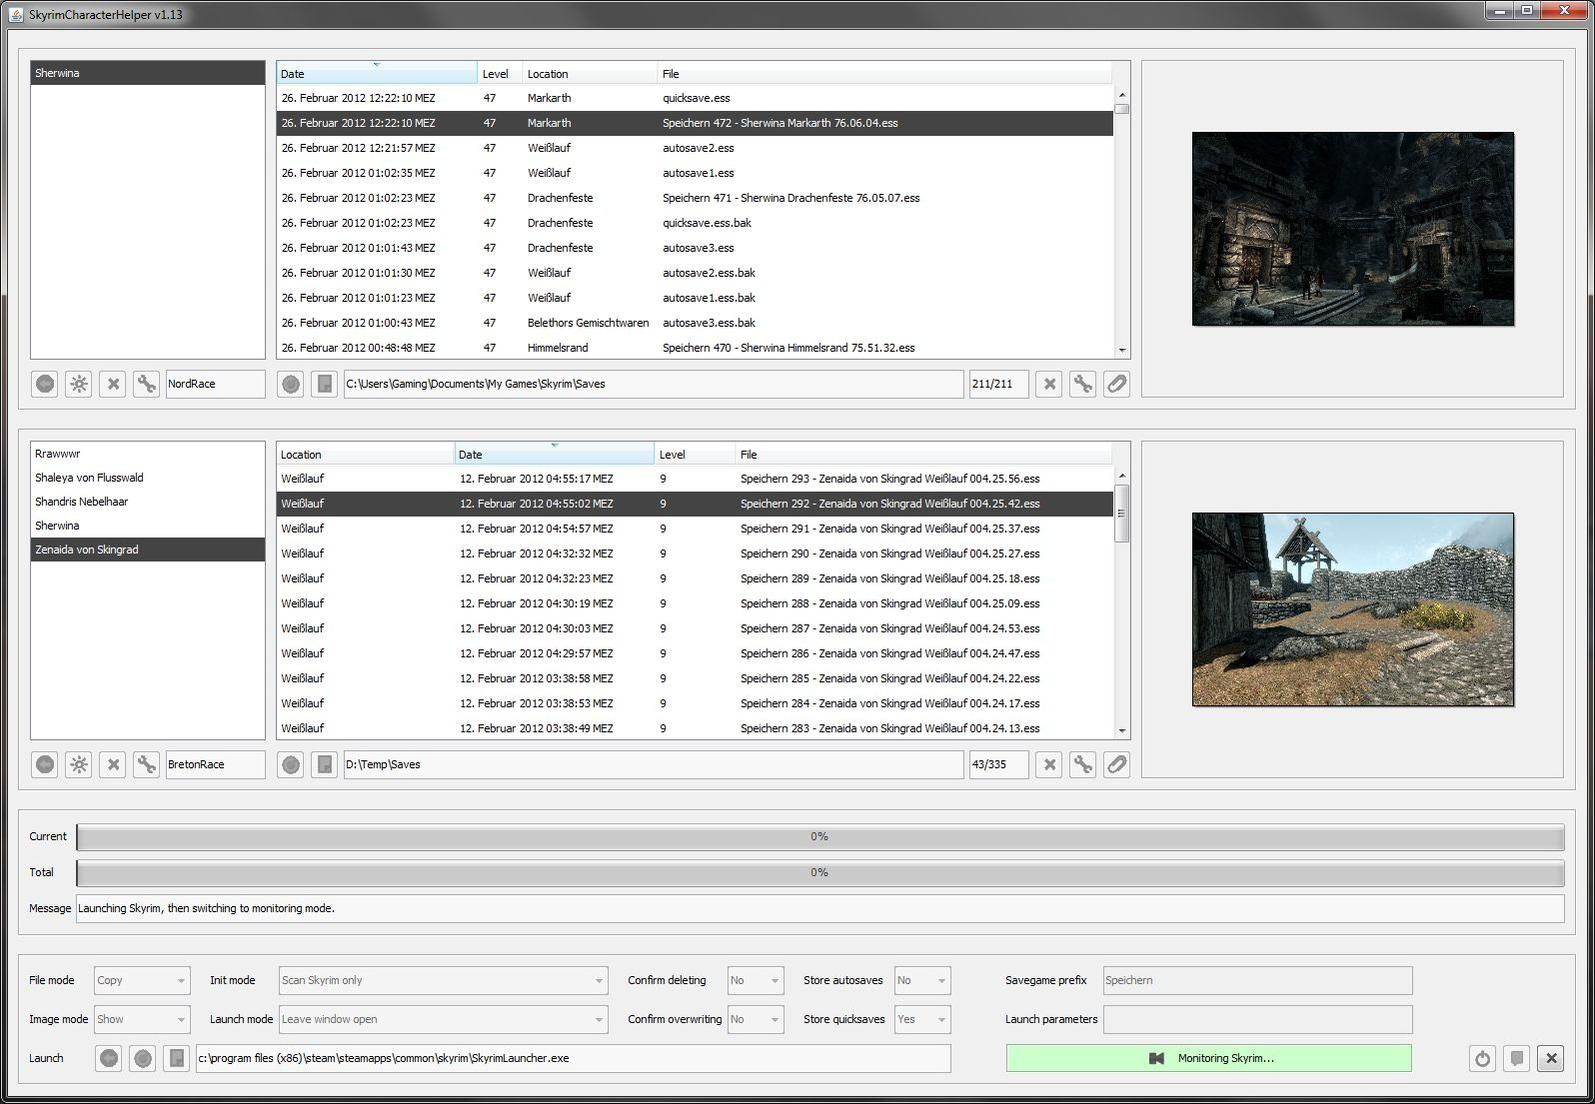Click the power icon at bottom right
The image size is (1595, 1104).
click(x=1482, y=1058)
